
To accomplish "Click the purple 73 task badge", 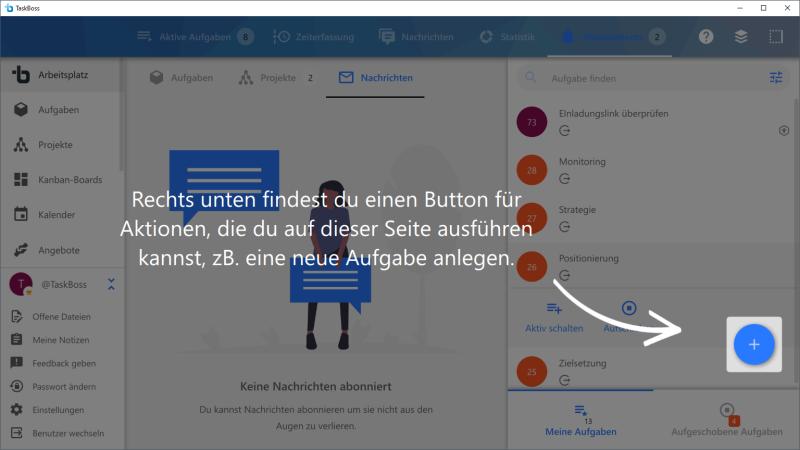I will coord(532,122).
